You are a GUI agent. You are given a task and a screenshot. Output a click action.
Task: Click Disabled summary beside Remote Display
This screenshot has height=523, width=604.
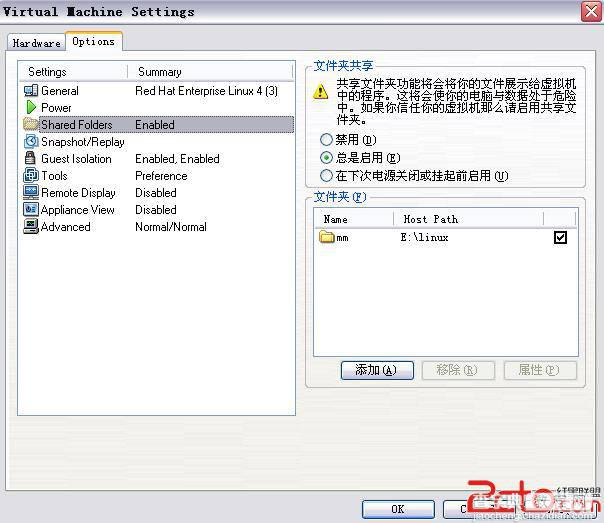(156, 192)
